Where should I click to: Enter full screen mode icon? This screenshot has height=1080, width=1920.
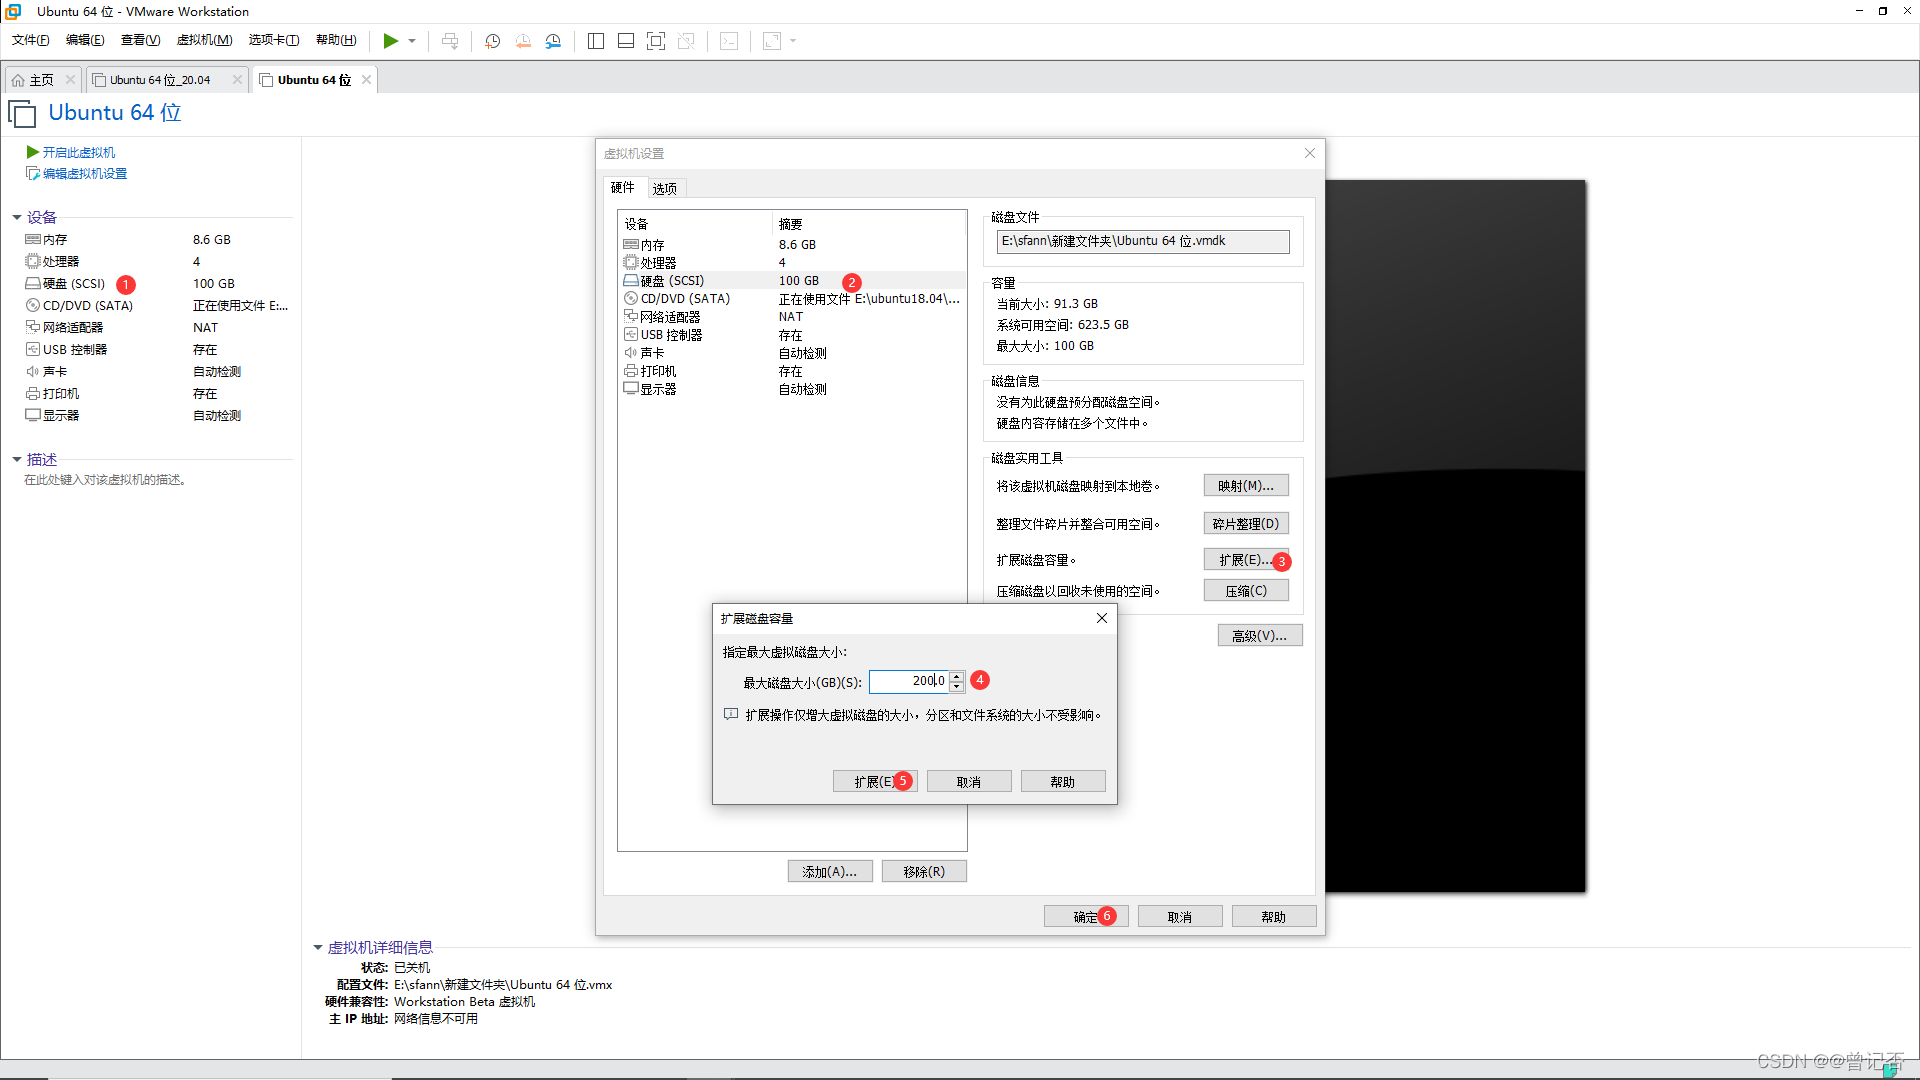(656, 41)
